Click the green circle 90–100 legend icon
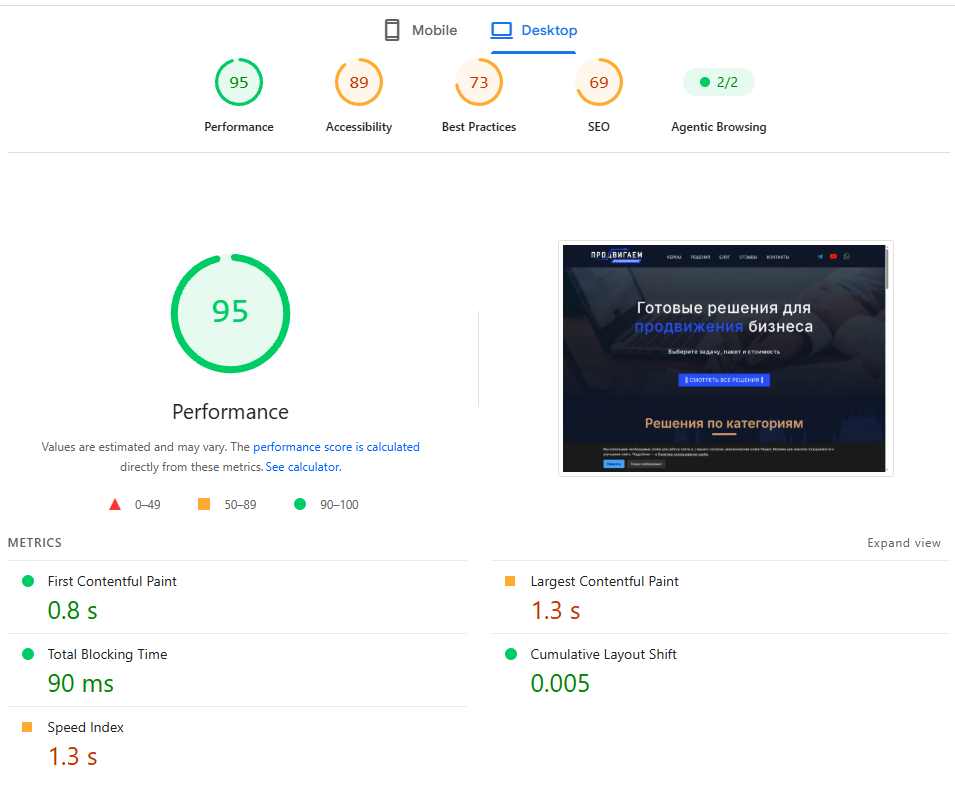The height and width of the screenshot is (787, 955). click(x=300, y=504)
